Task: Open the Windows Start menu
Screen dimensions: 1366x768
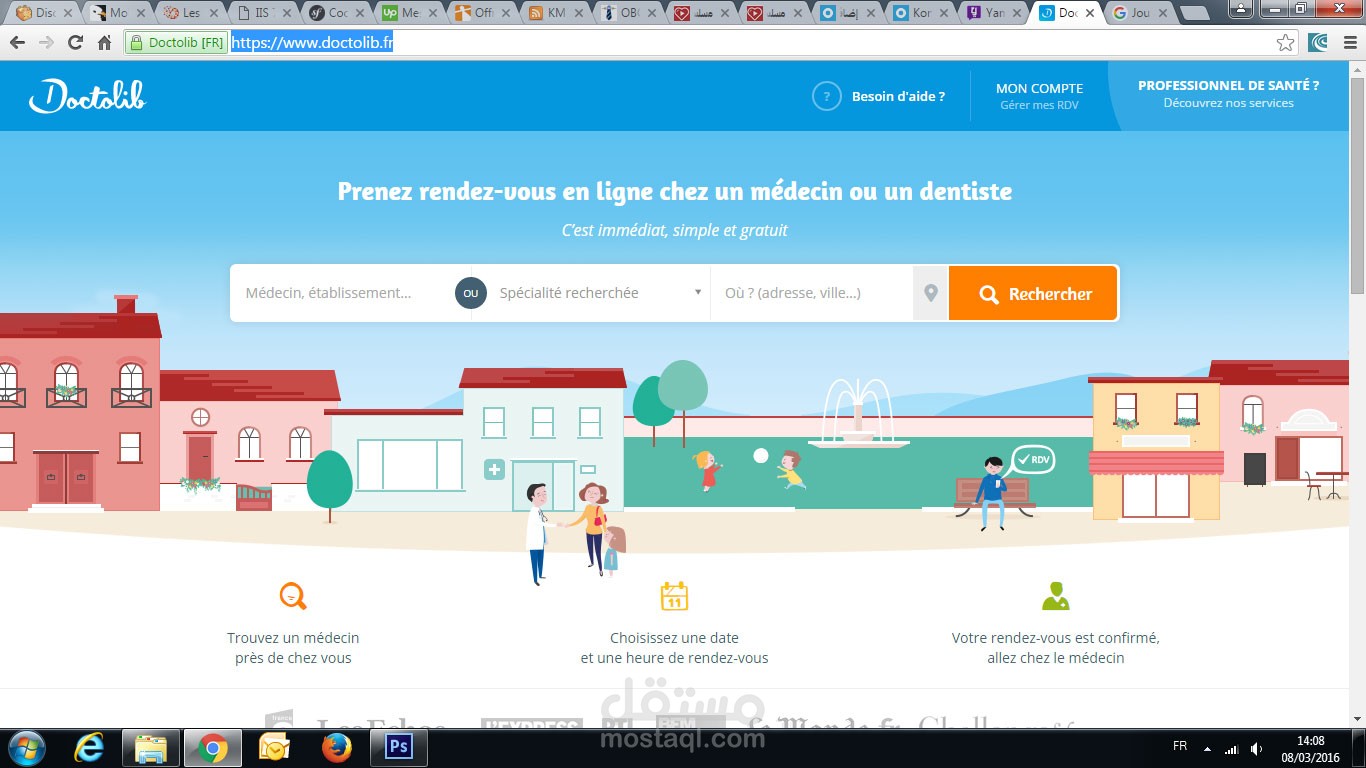Action: (x=26, y=748)
